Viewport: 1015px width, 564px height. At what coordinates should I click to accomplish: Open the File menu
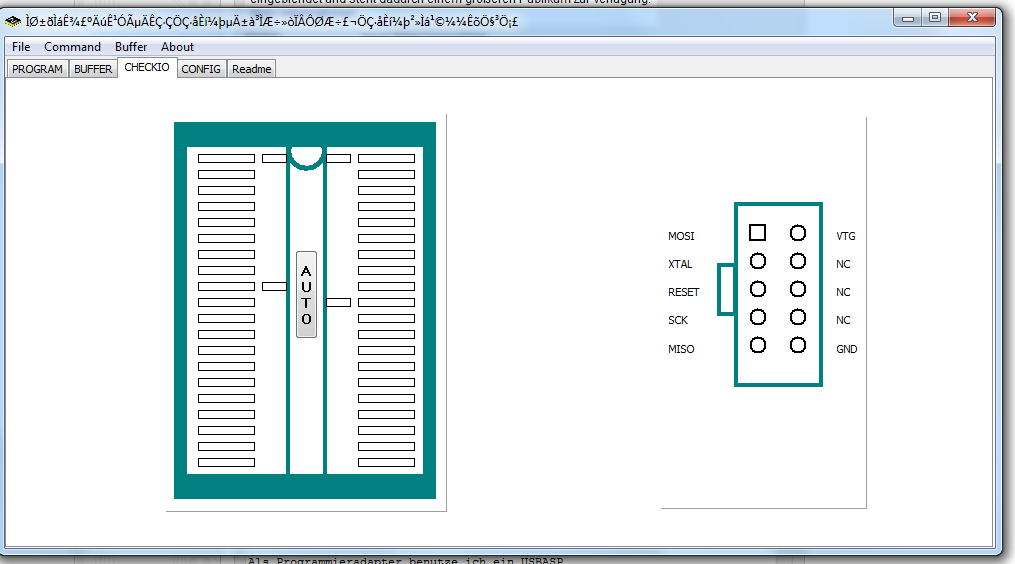[x=21, y=47]
